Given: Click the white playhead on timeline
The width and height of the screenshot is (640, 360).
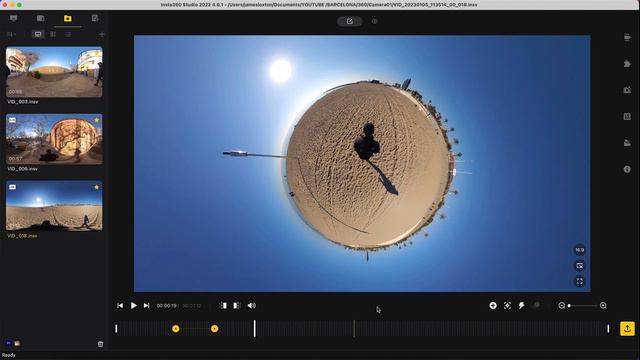Looking at the screenshot, I should [x=255, y=329].
